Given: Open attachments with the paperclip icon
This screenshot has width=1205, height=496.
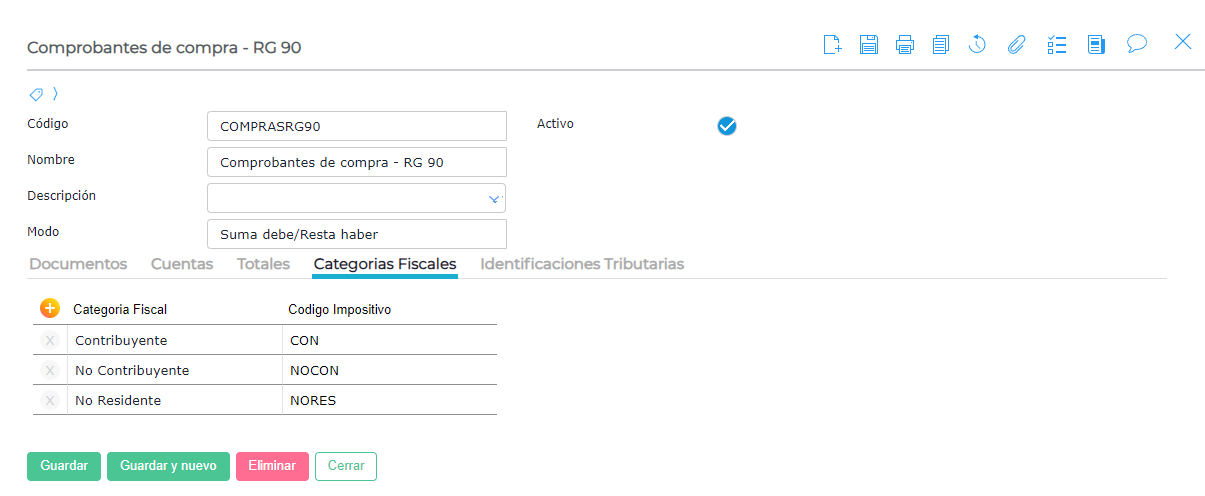Looking at the screenshot, I should coord(1016,44).
